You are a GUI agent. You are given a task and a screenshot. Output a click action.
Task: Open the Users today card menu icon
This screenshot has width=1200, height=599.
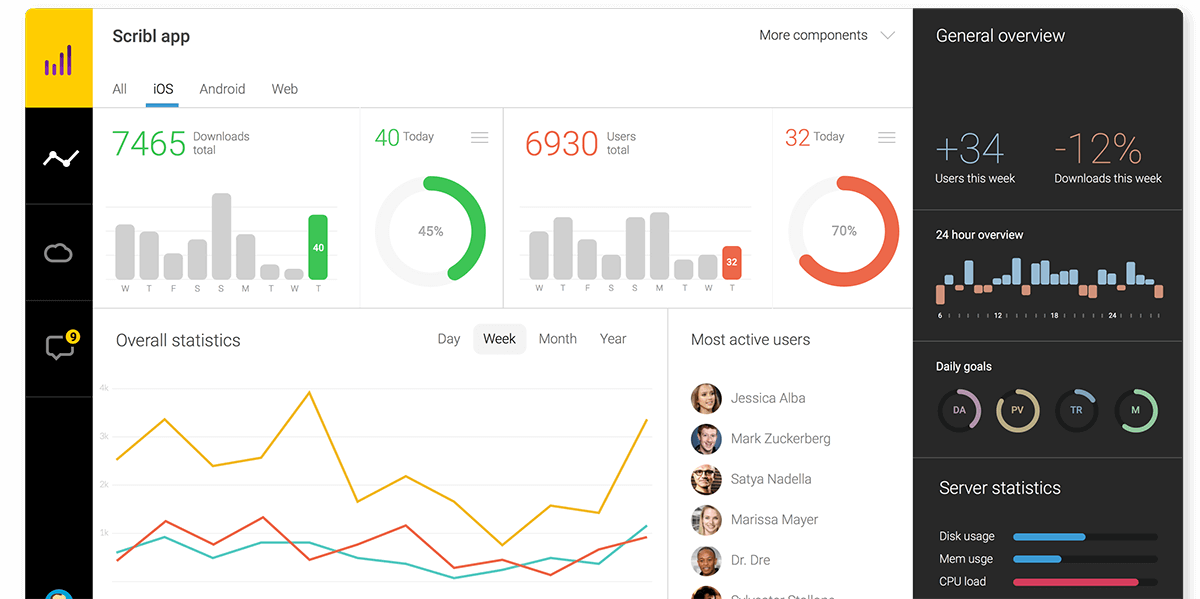[887, 137]
